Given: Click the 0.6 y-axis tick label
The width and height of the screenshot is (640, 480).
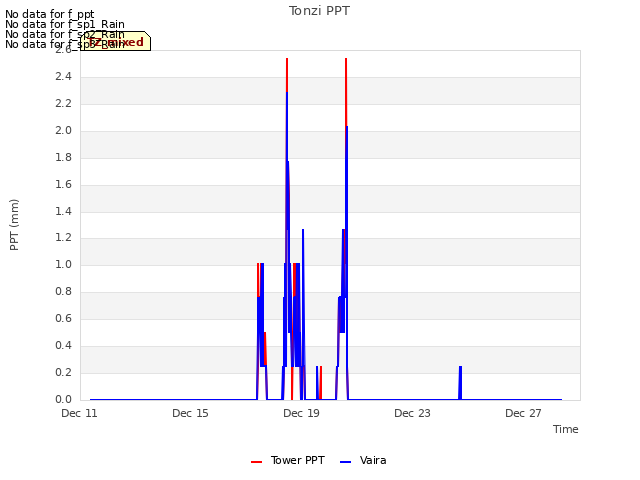Looking at the screenshot, I should [63, 318].
